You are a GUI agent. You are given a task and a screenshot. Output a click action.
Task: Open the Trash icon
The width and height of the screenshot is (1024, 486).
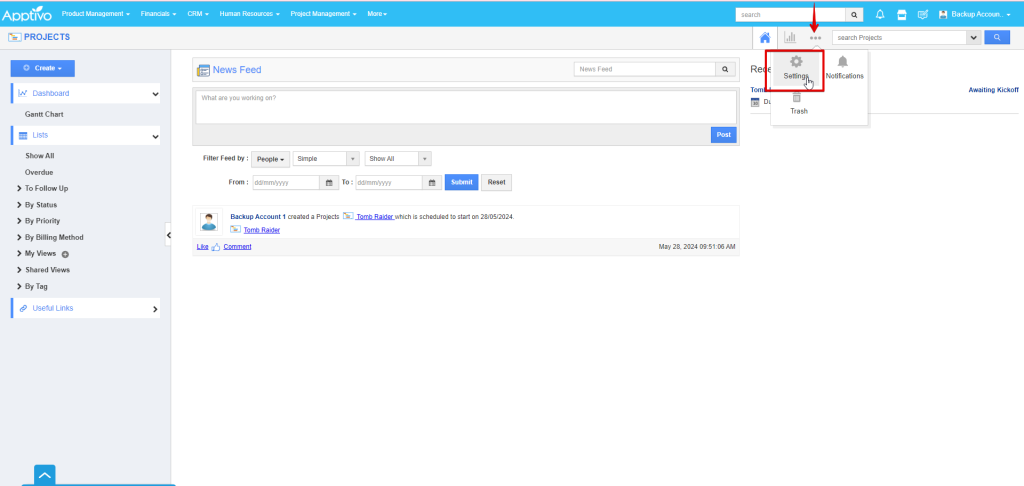pyautogui.click(x=797, y=102)
